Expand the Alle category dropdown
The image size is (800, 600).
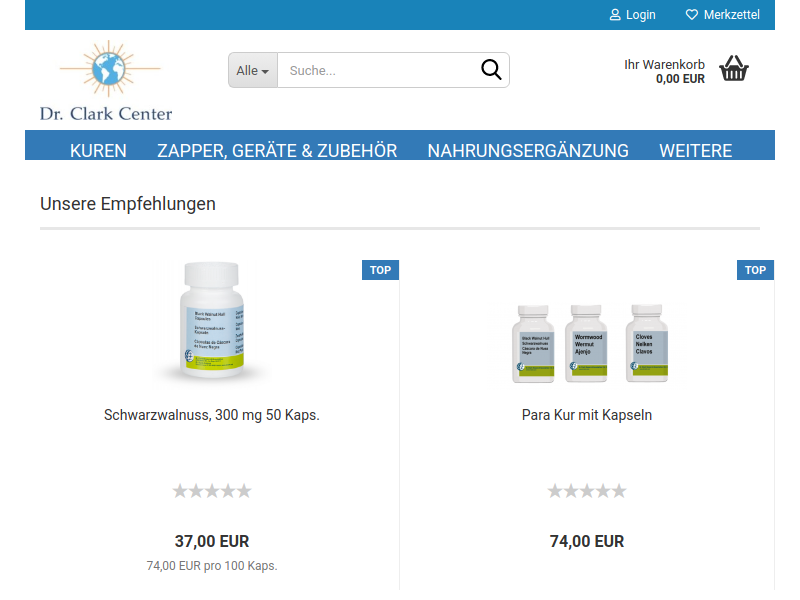coord(253,70)
